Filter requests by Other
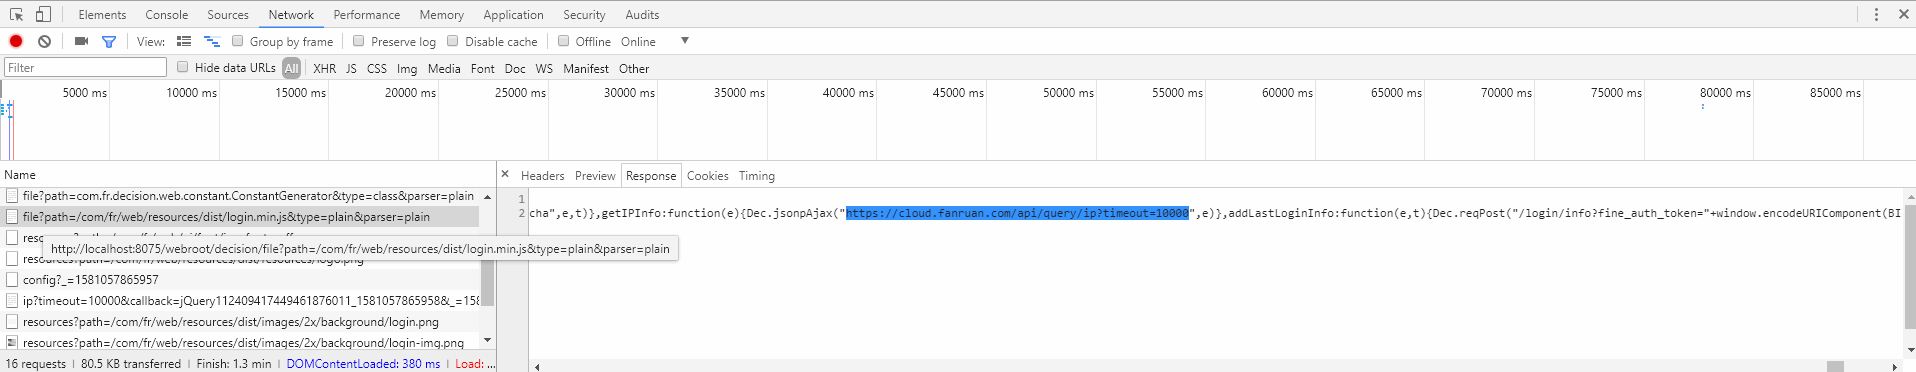 [634, 68]
